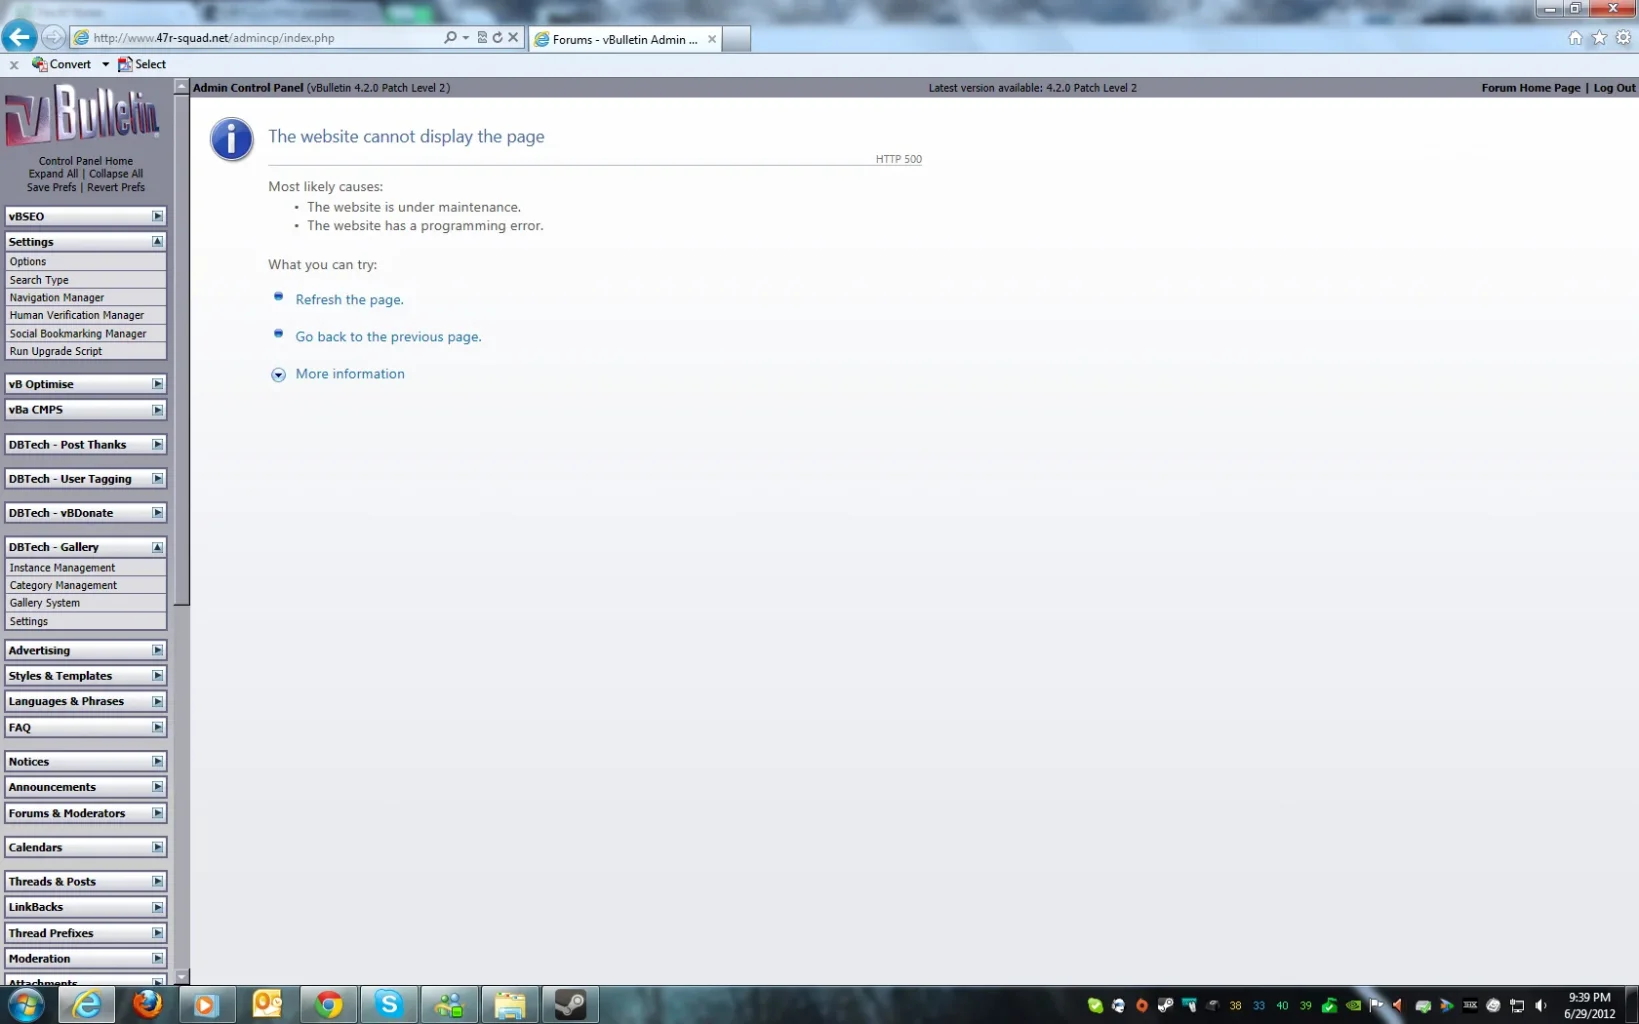Click Refresh the page link
Viewport: 1639px width, 1024px height.
[349, 300]
